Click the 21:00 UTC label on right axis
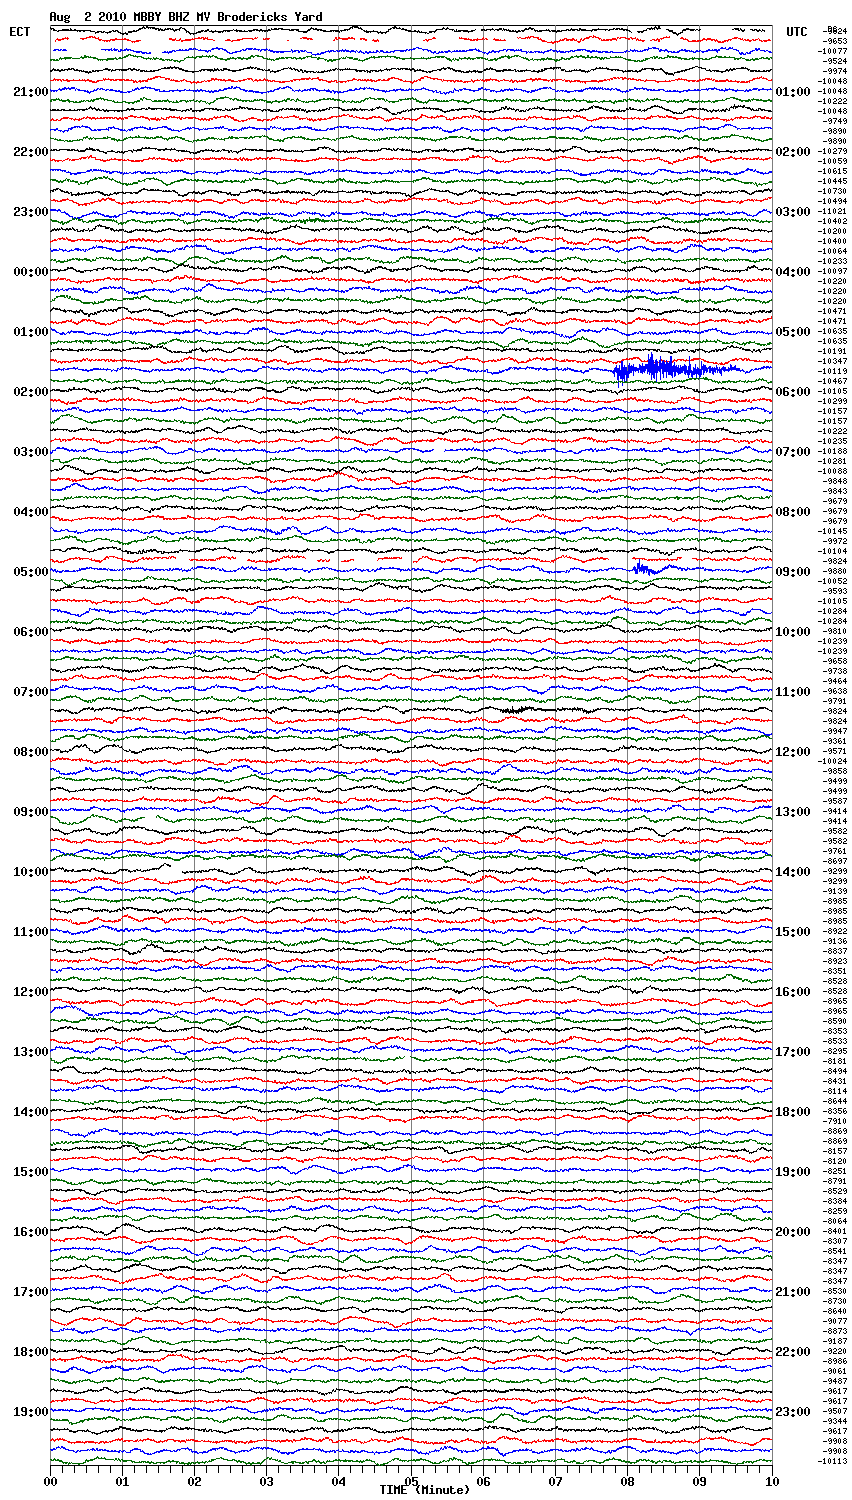 (x=793, y=1292)
